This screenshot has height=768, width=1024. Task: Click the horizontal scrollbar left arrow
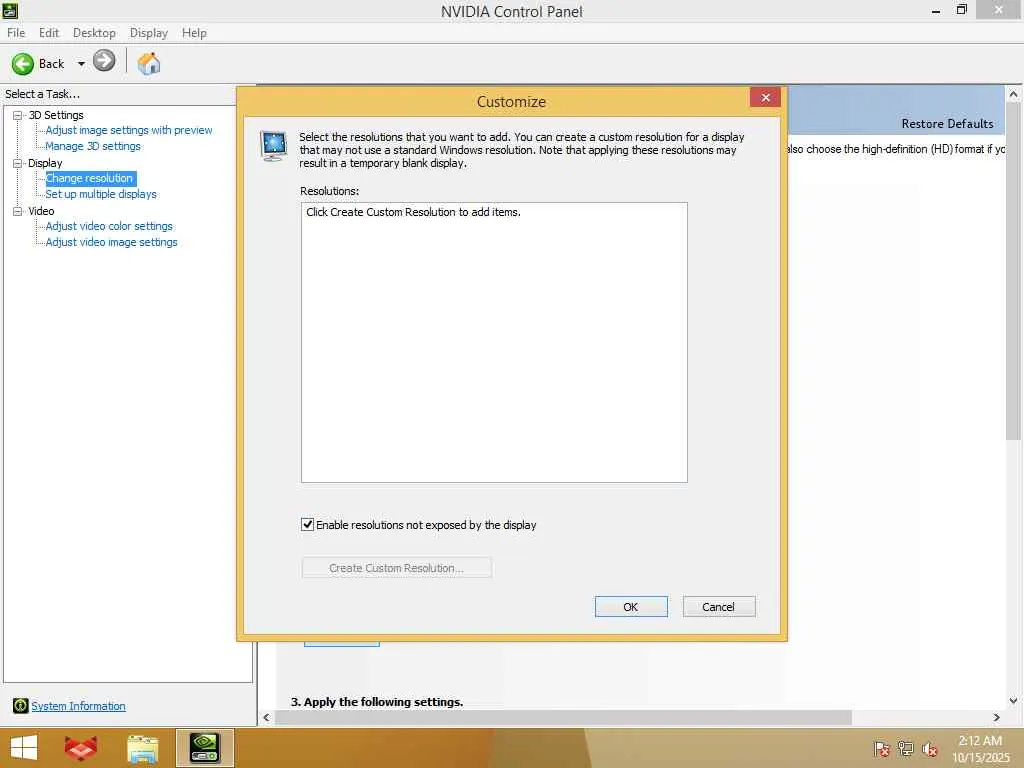[266, 717]
